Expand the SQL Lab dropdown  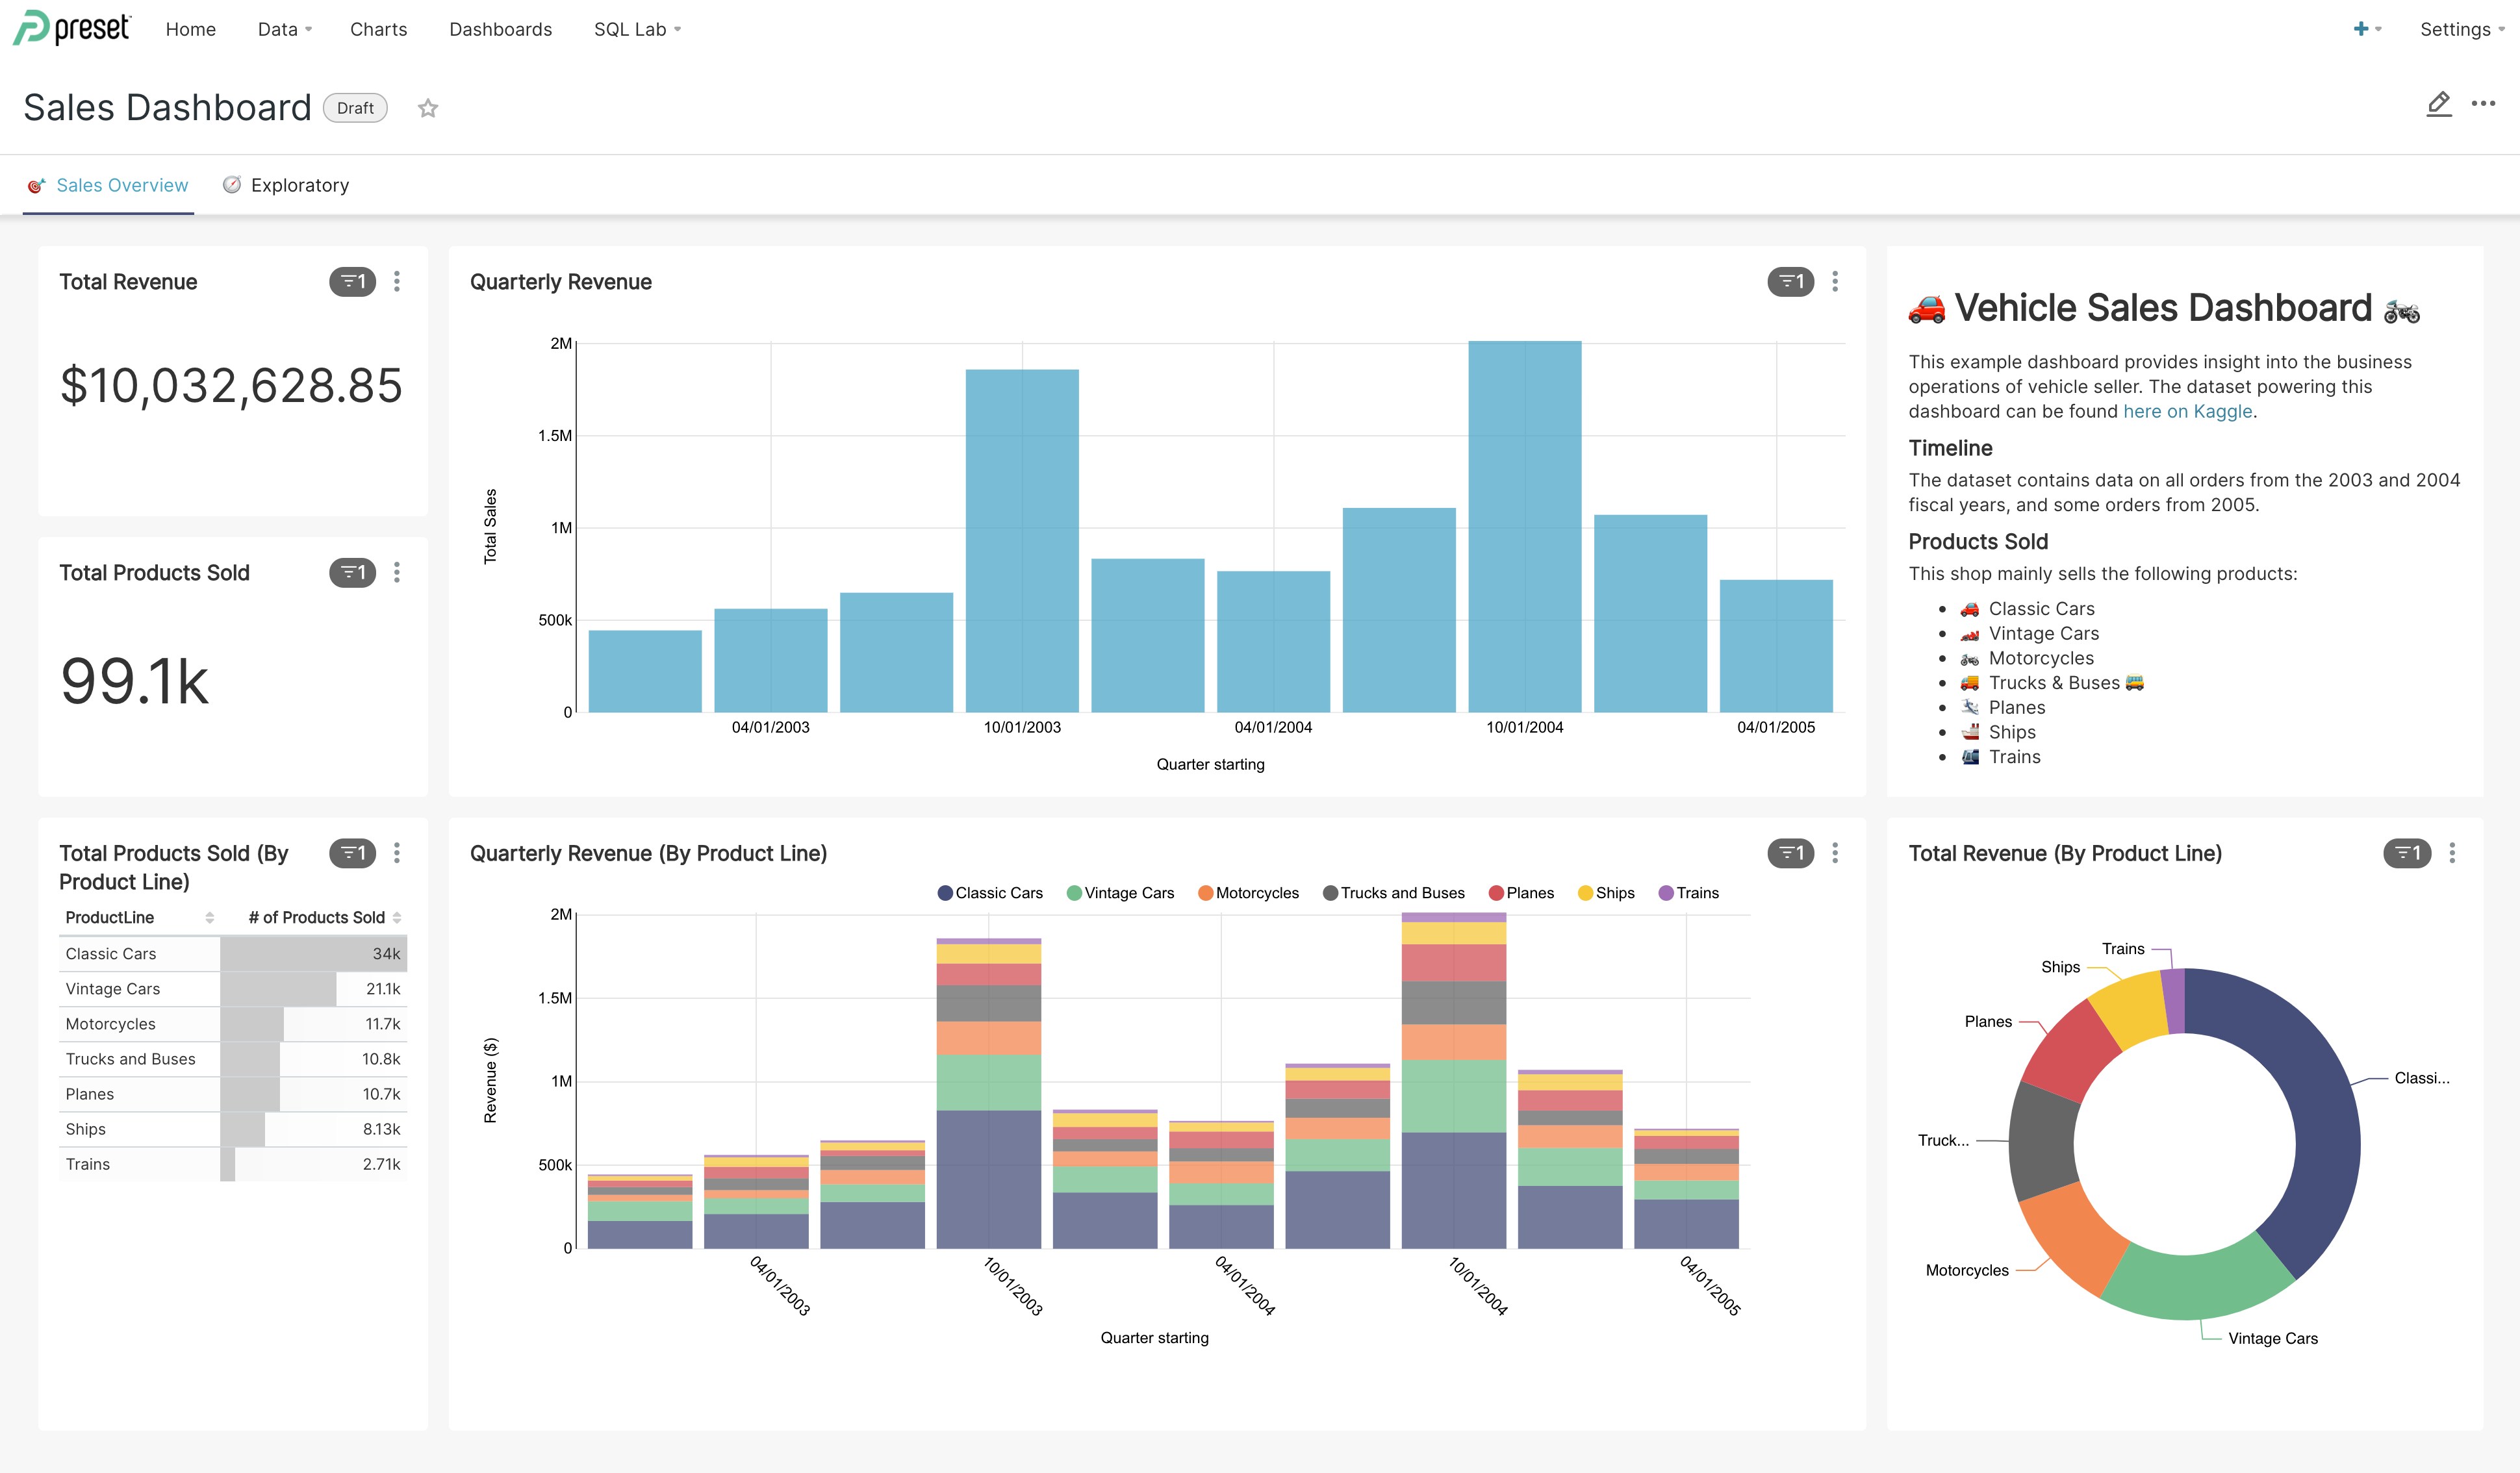(637, 29)
